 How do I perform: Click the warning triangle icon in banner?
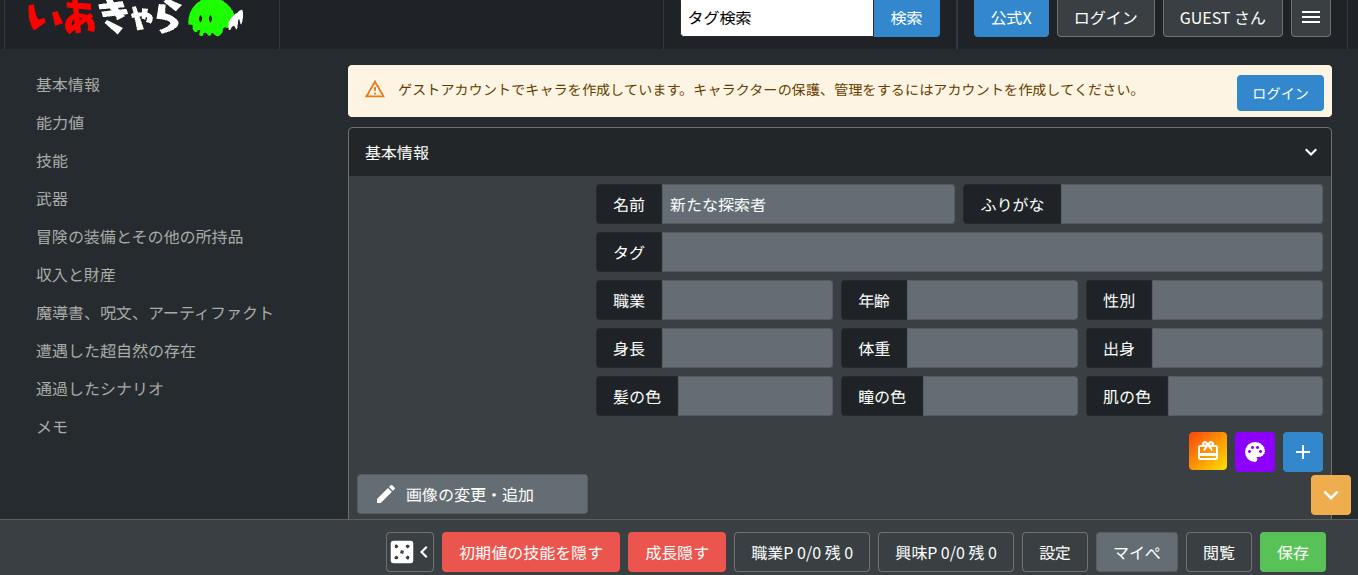tap(375, 90)
